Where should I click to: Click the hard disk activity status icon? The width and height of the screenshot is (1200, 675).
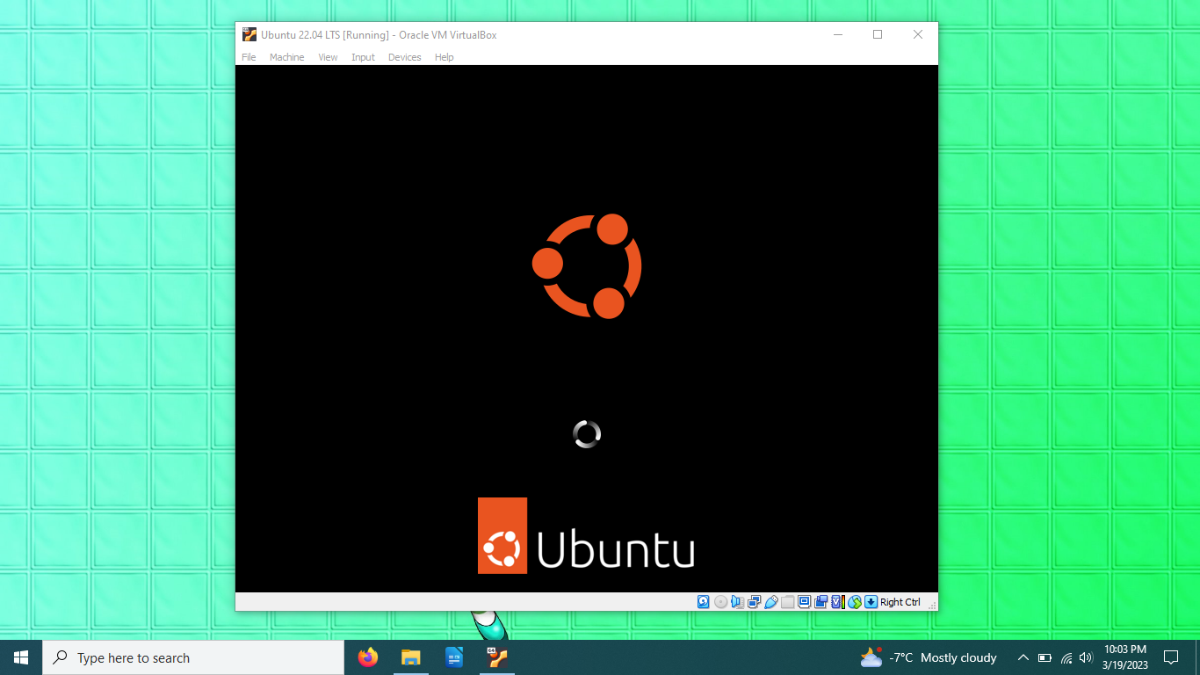[x=703, y=602]
